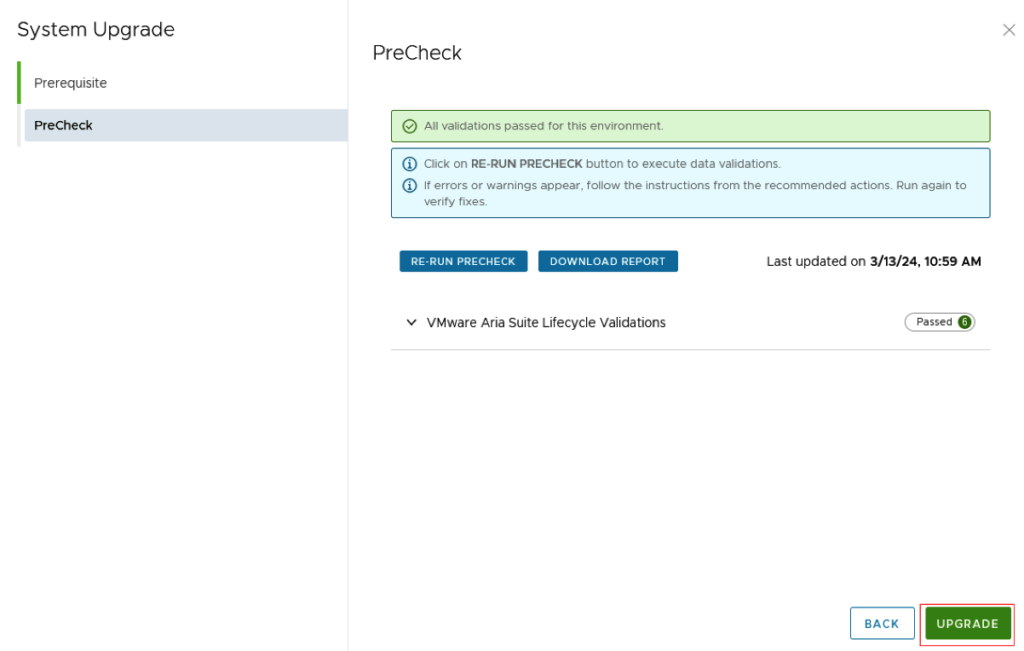Click the All validations passed message

543,126
